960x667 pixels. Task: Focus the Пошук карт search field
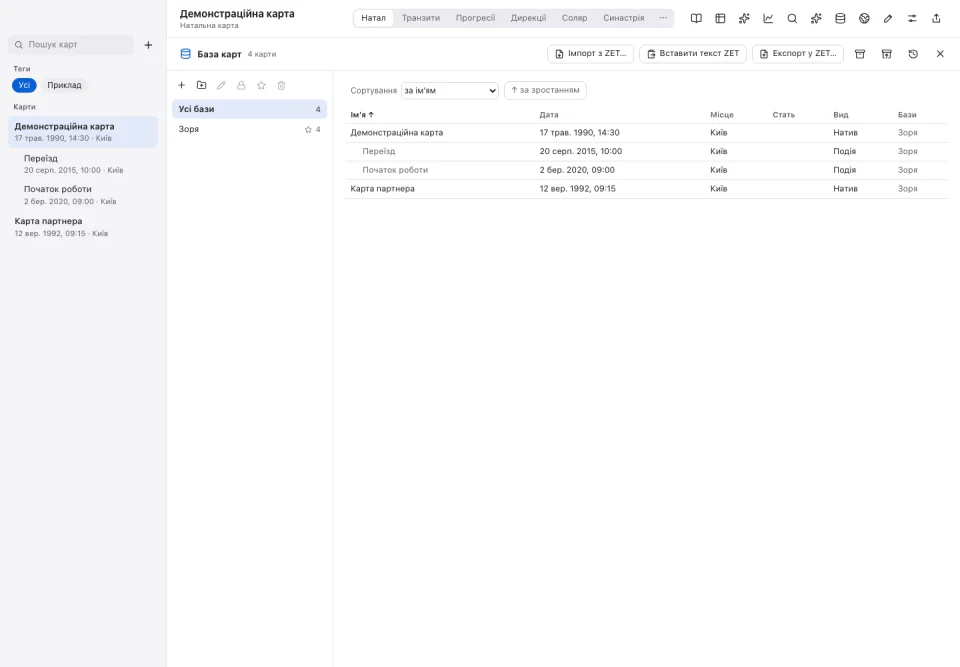tap(71, 45)
